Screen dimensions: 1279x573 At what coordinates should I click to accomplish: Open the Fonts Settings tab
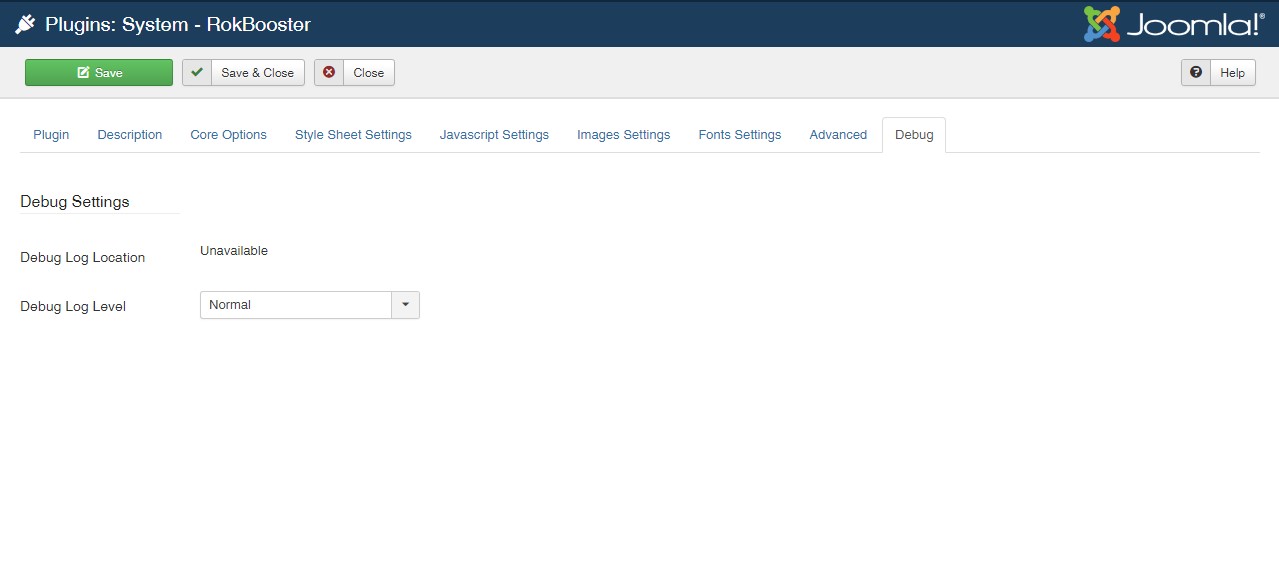[740, 135]
